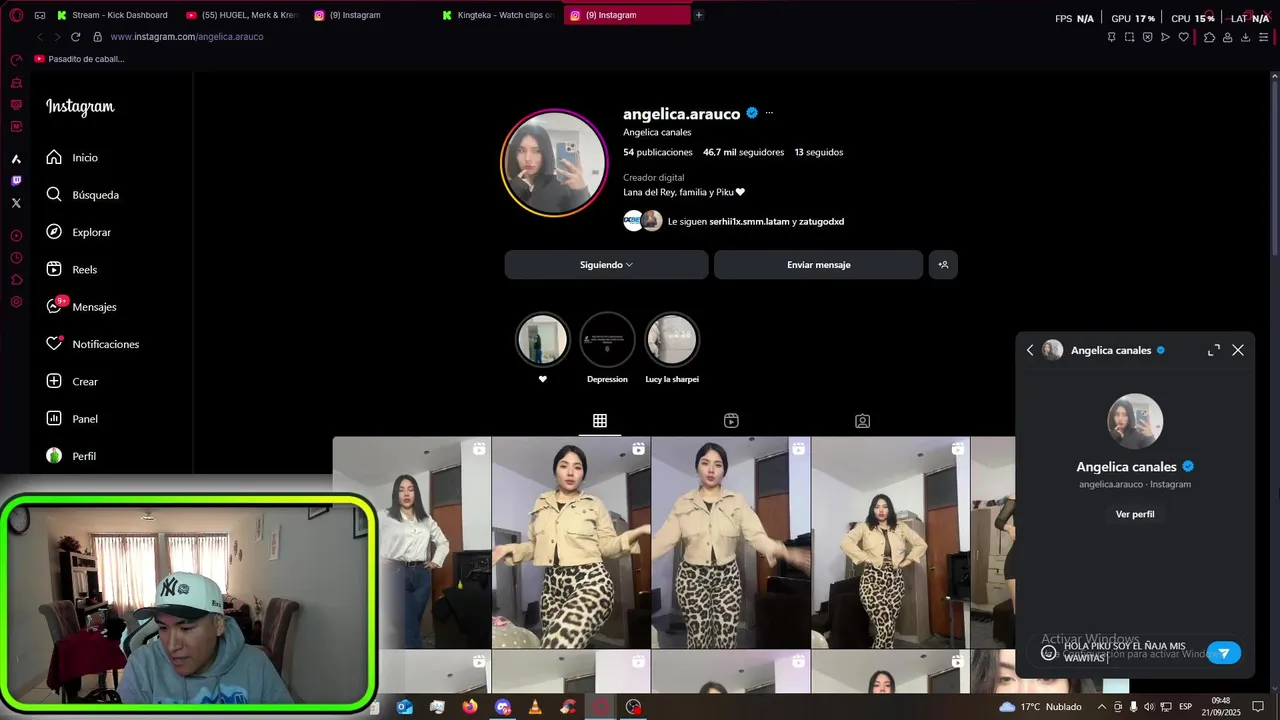This screenshot has width=1280, height=720.
Task: Click the browser back arrow
Action: 39,37
